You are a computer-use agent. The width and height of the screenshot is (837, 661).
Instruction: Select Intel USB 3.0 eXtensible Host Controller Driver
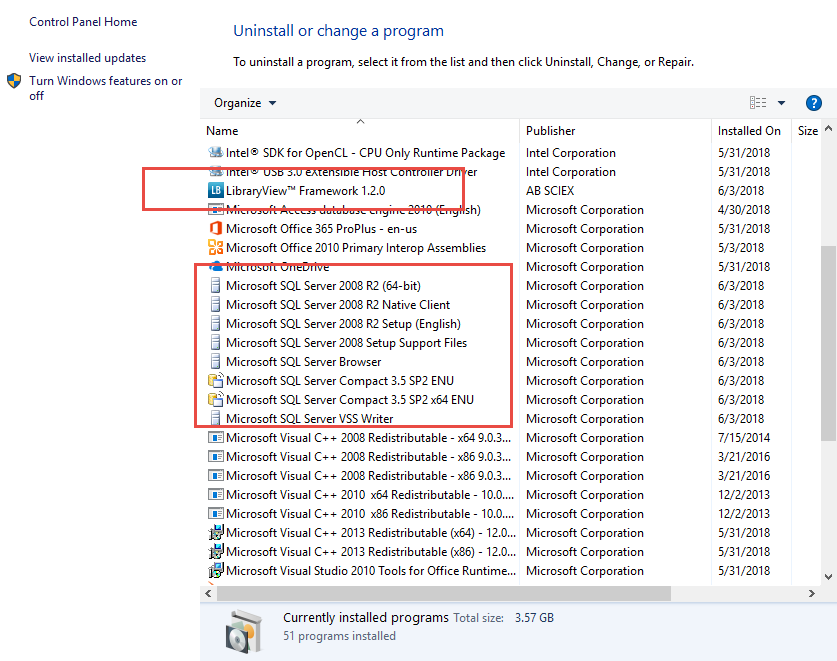pos(351,172)
